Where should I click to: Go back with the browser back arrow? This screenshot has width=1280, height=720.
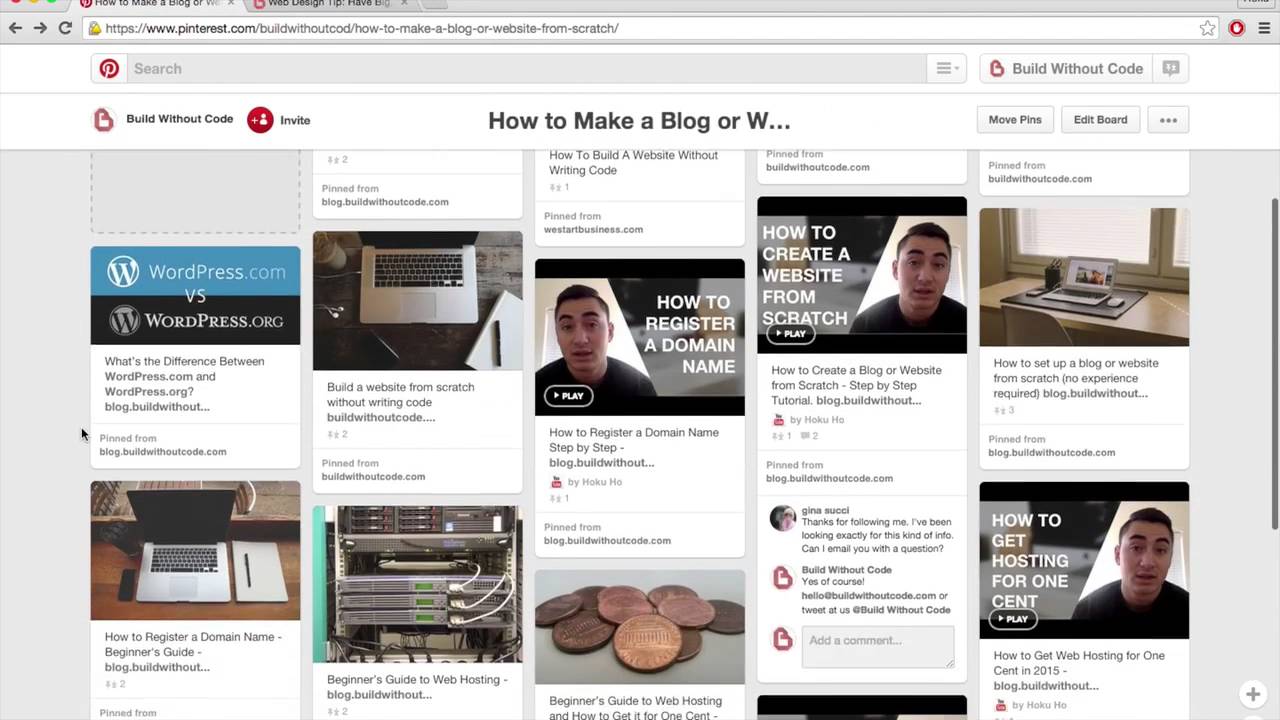tap(15, 28)
